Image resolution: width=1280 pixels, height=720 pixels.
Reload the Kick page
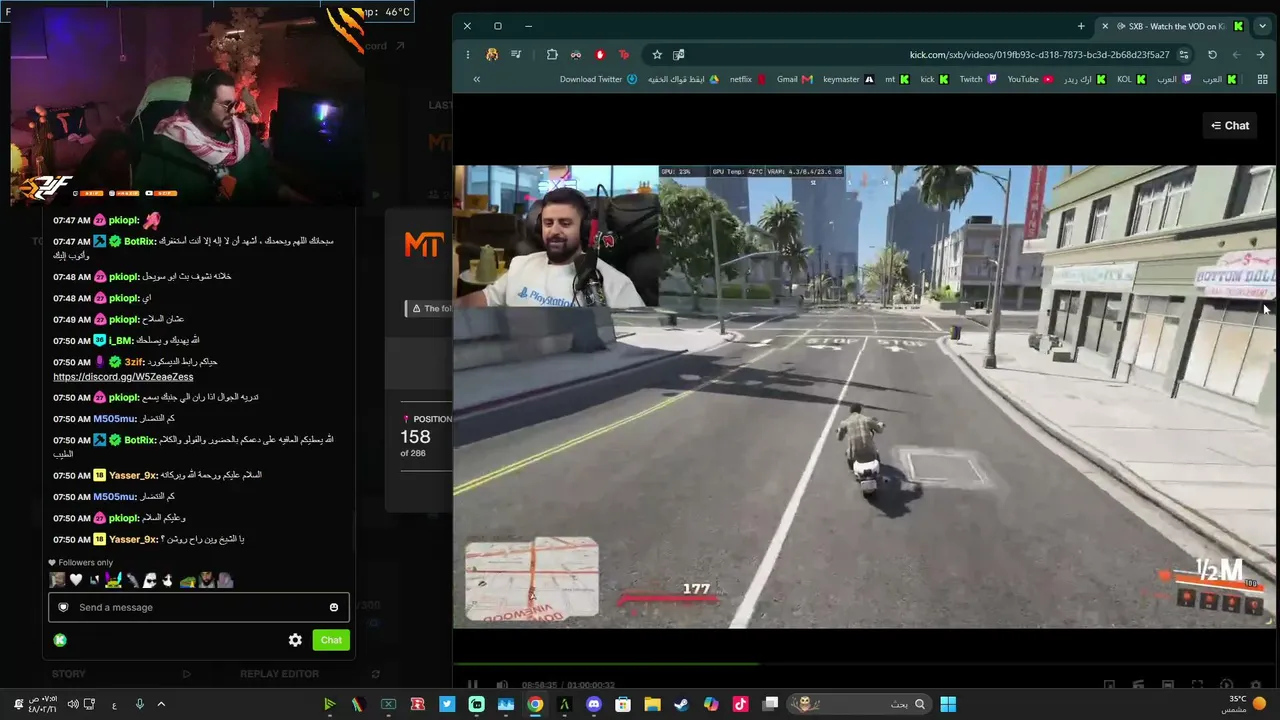[x=1212, y=55]
